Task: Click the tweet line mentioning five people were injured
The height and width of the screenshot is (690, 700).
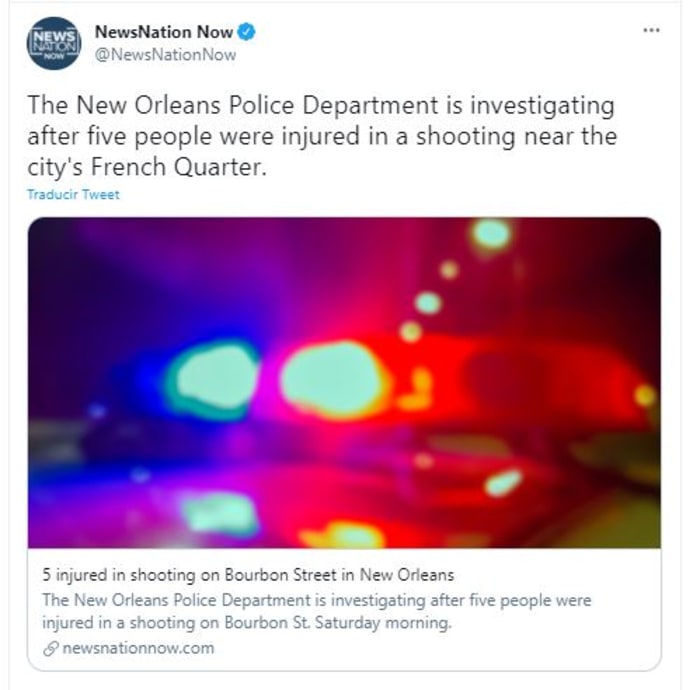Action: (322, 136)
